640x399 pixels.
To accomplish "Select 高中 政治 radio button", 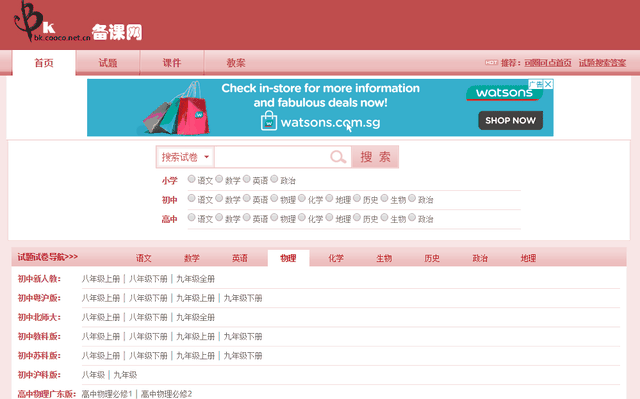I will coord(412,217).
